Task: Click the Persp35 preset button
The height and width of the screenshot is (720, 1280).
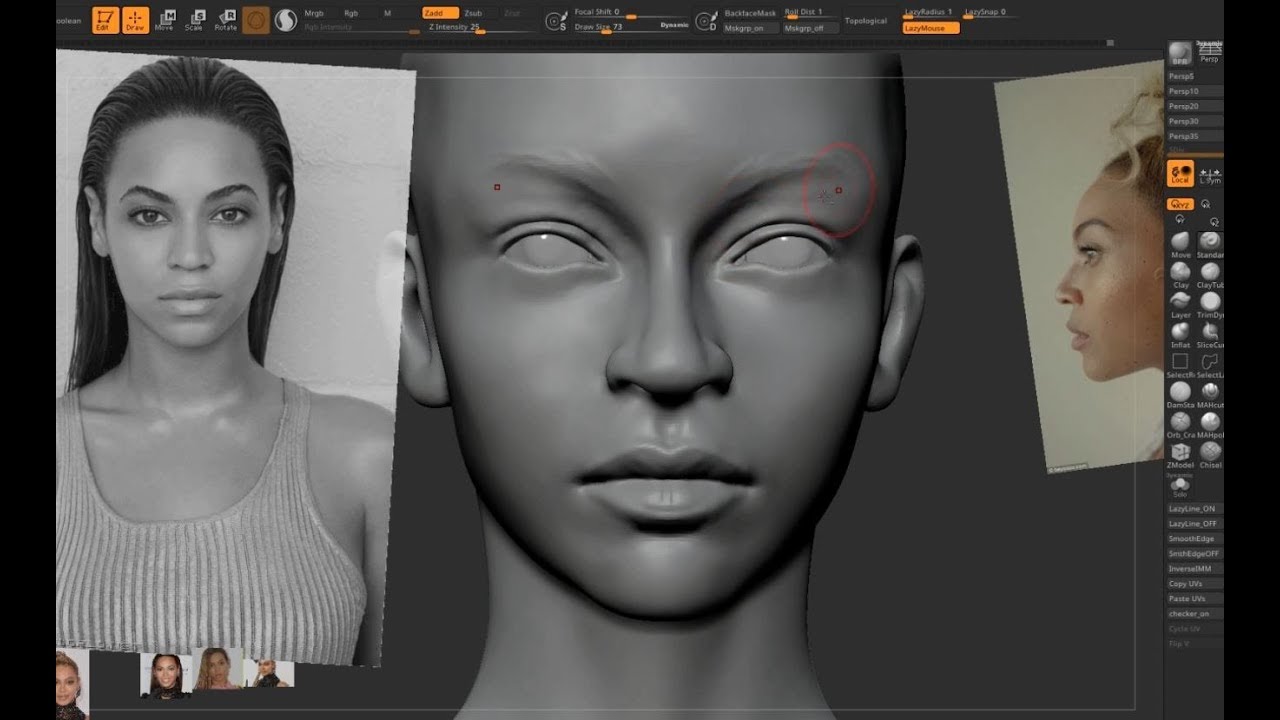Action: click(x=1195, y=136)
